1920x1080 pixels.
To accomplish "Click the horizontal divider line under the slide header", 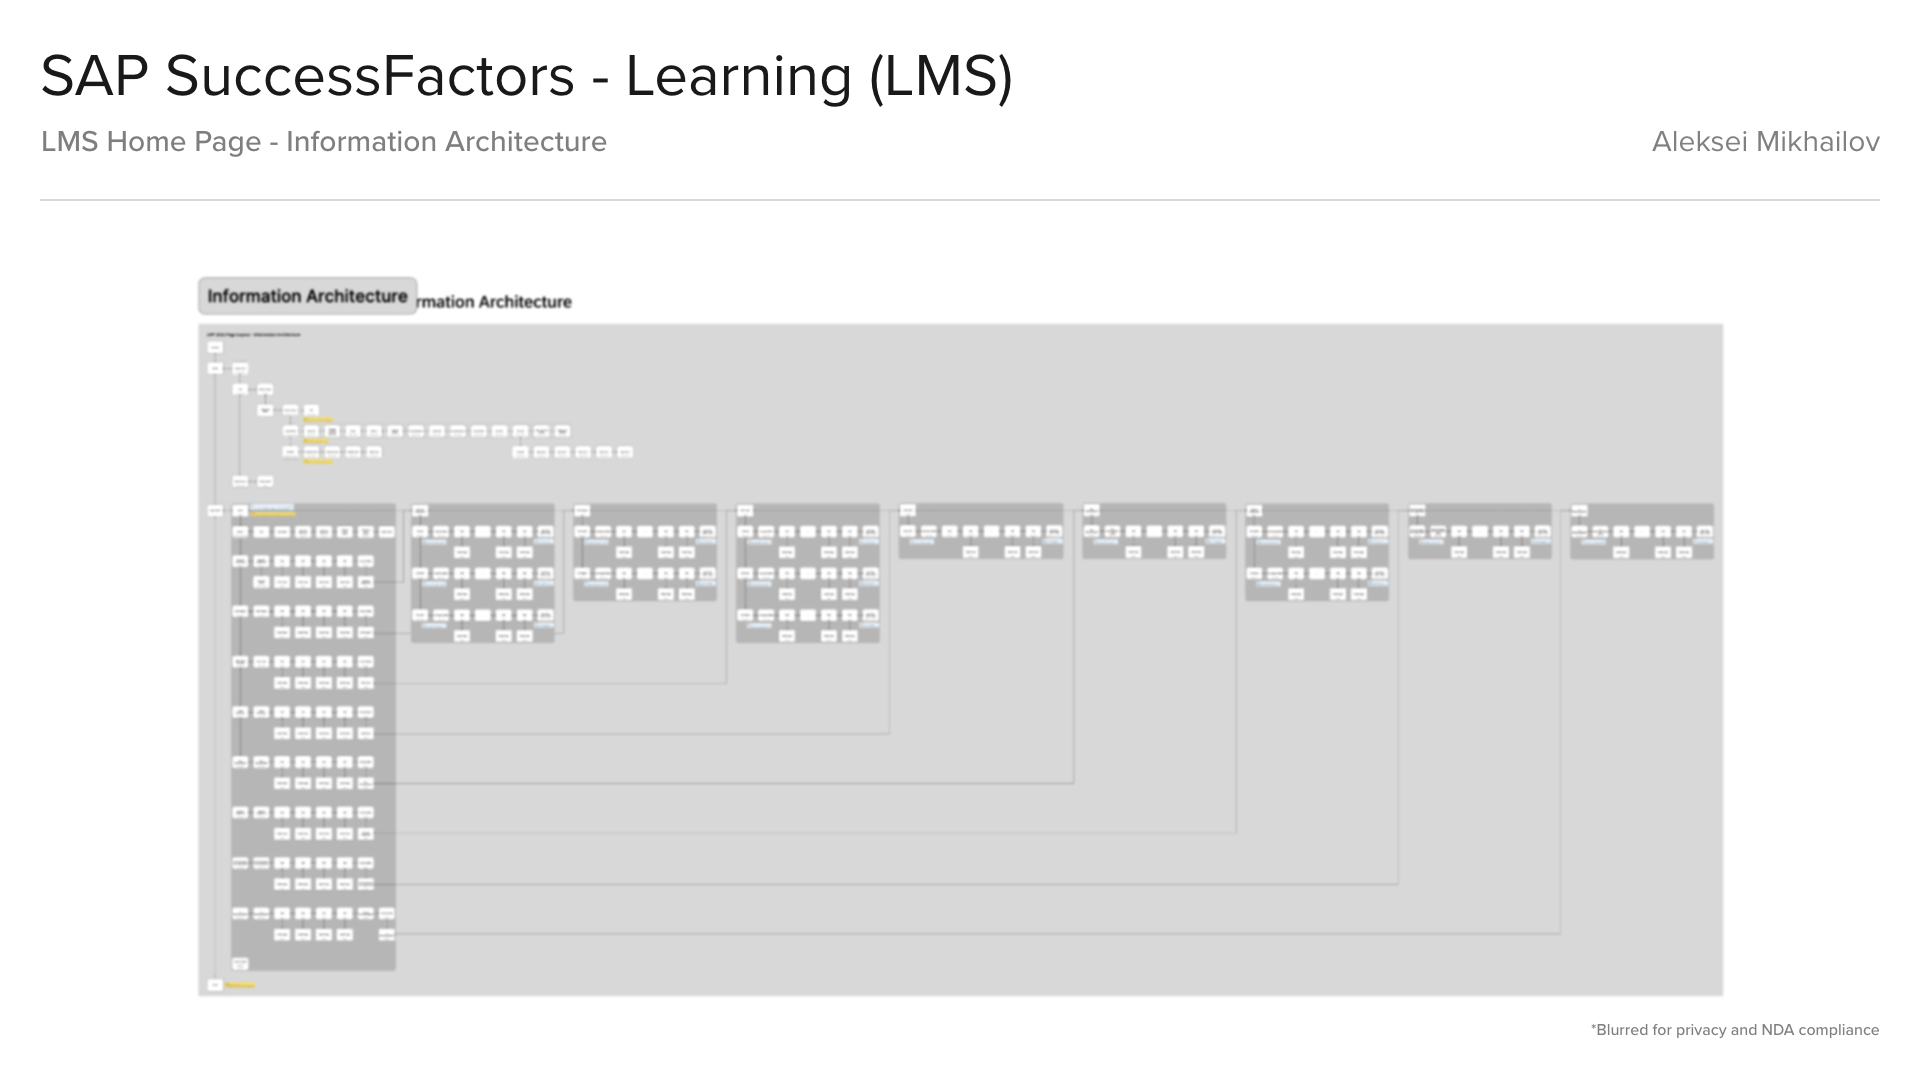I will 960,200.
